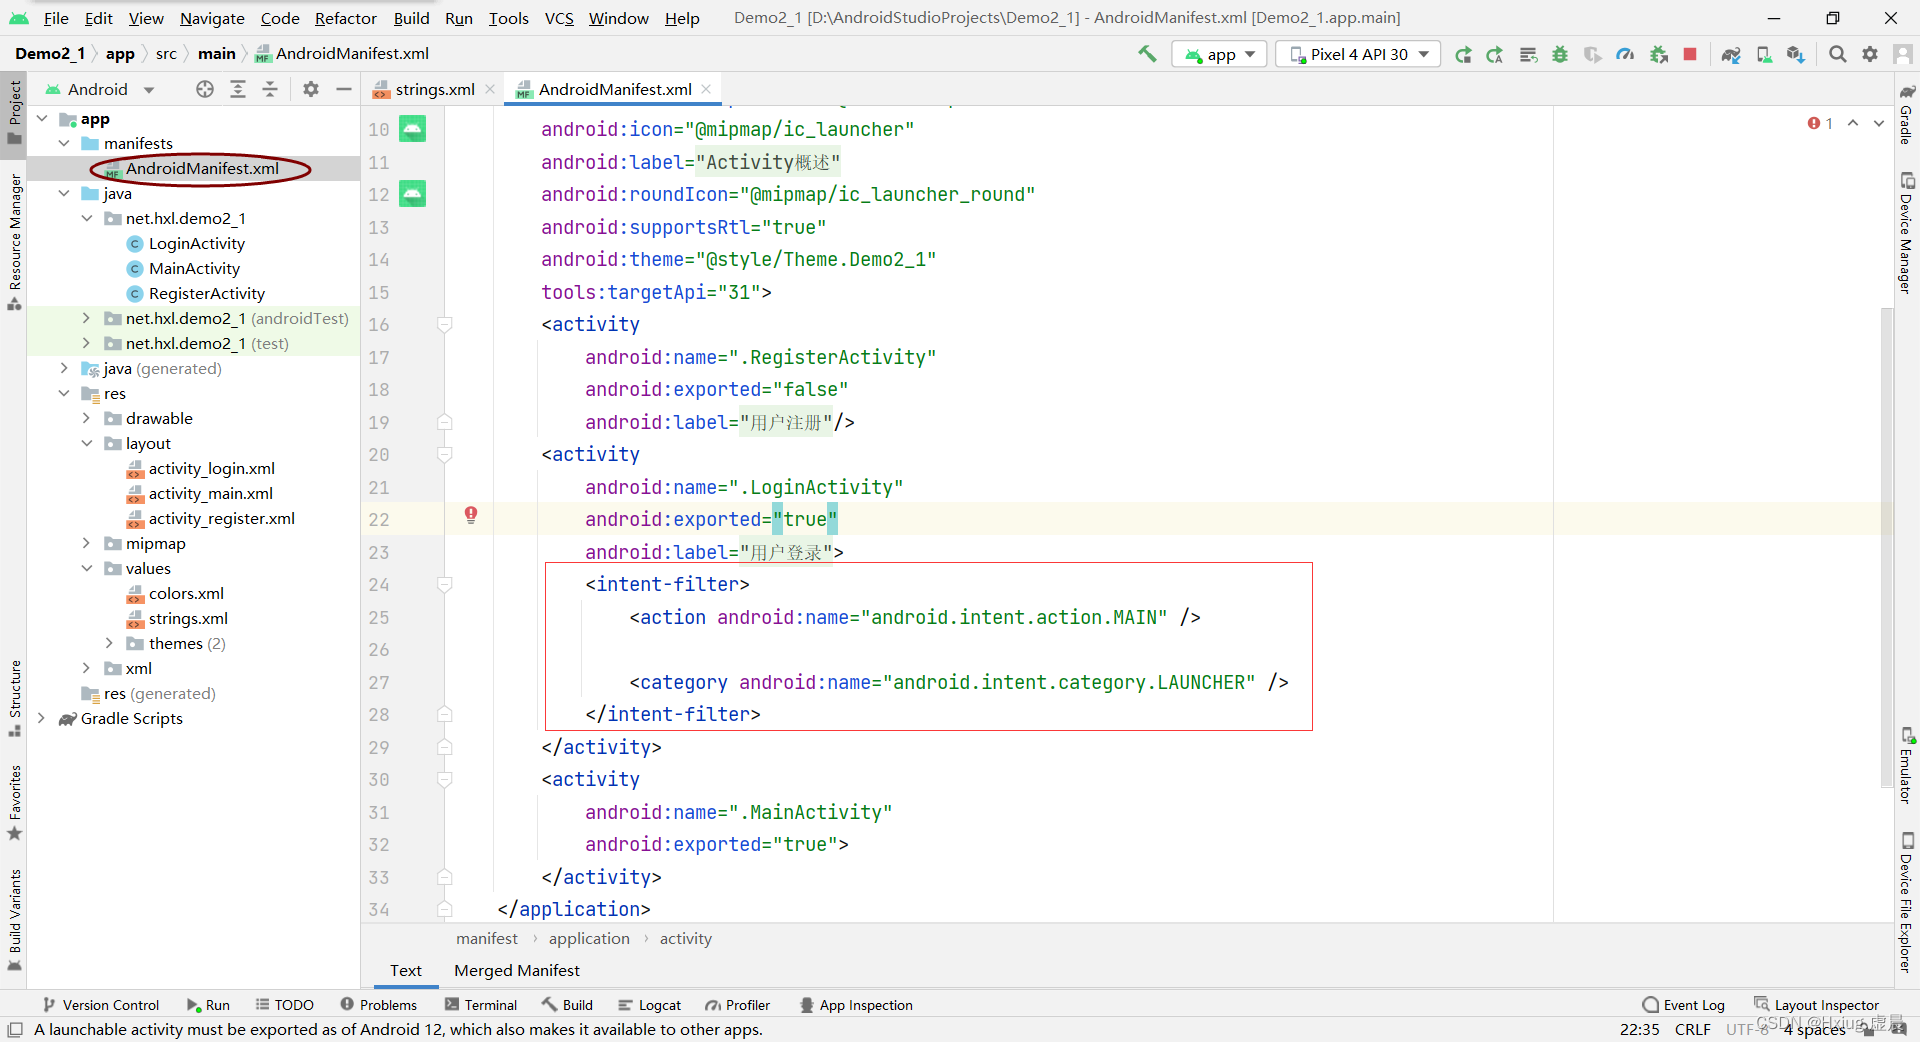1920x1042 pixels.
Task: Toggle the Gradle side panel
Action: 1907,114
